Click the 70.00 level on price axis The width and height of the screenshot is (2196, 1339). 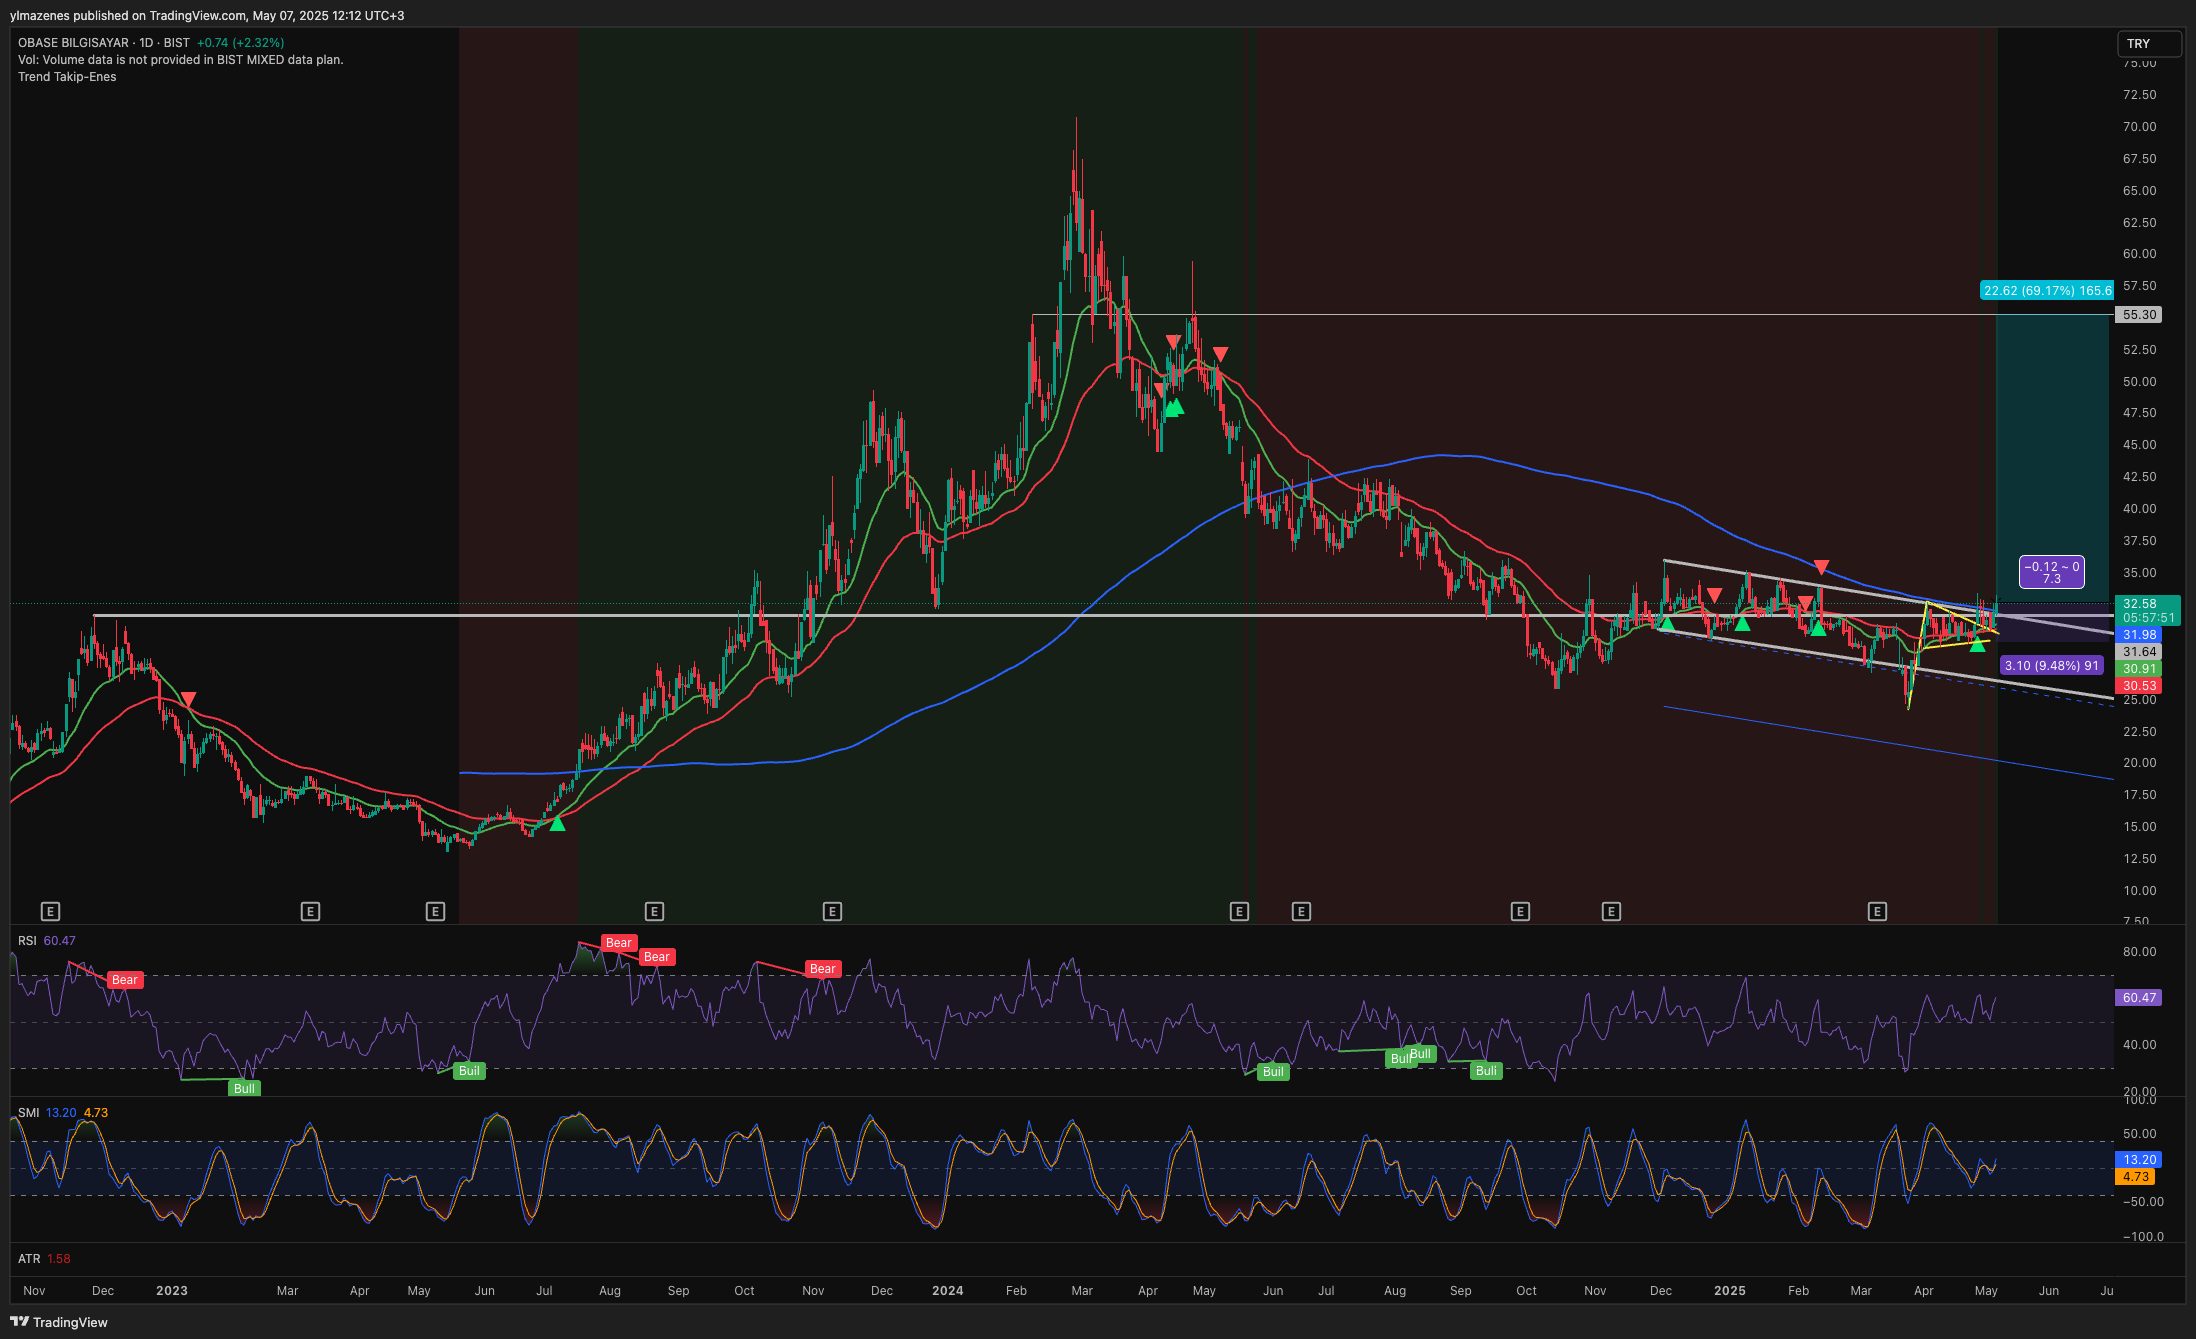coord(2139,127)
